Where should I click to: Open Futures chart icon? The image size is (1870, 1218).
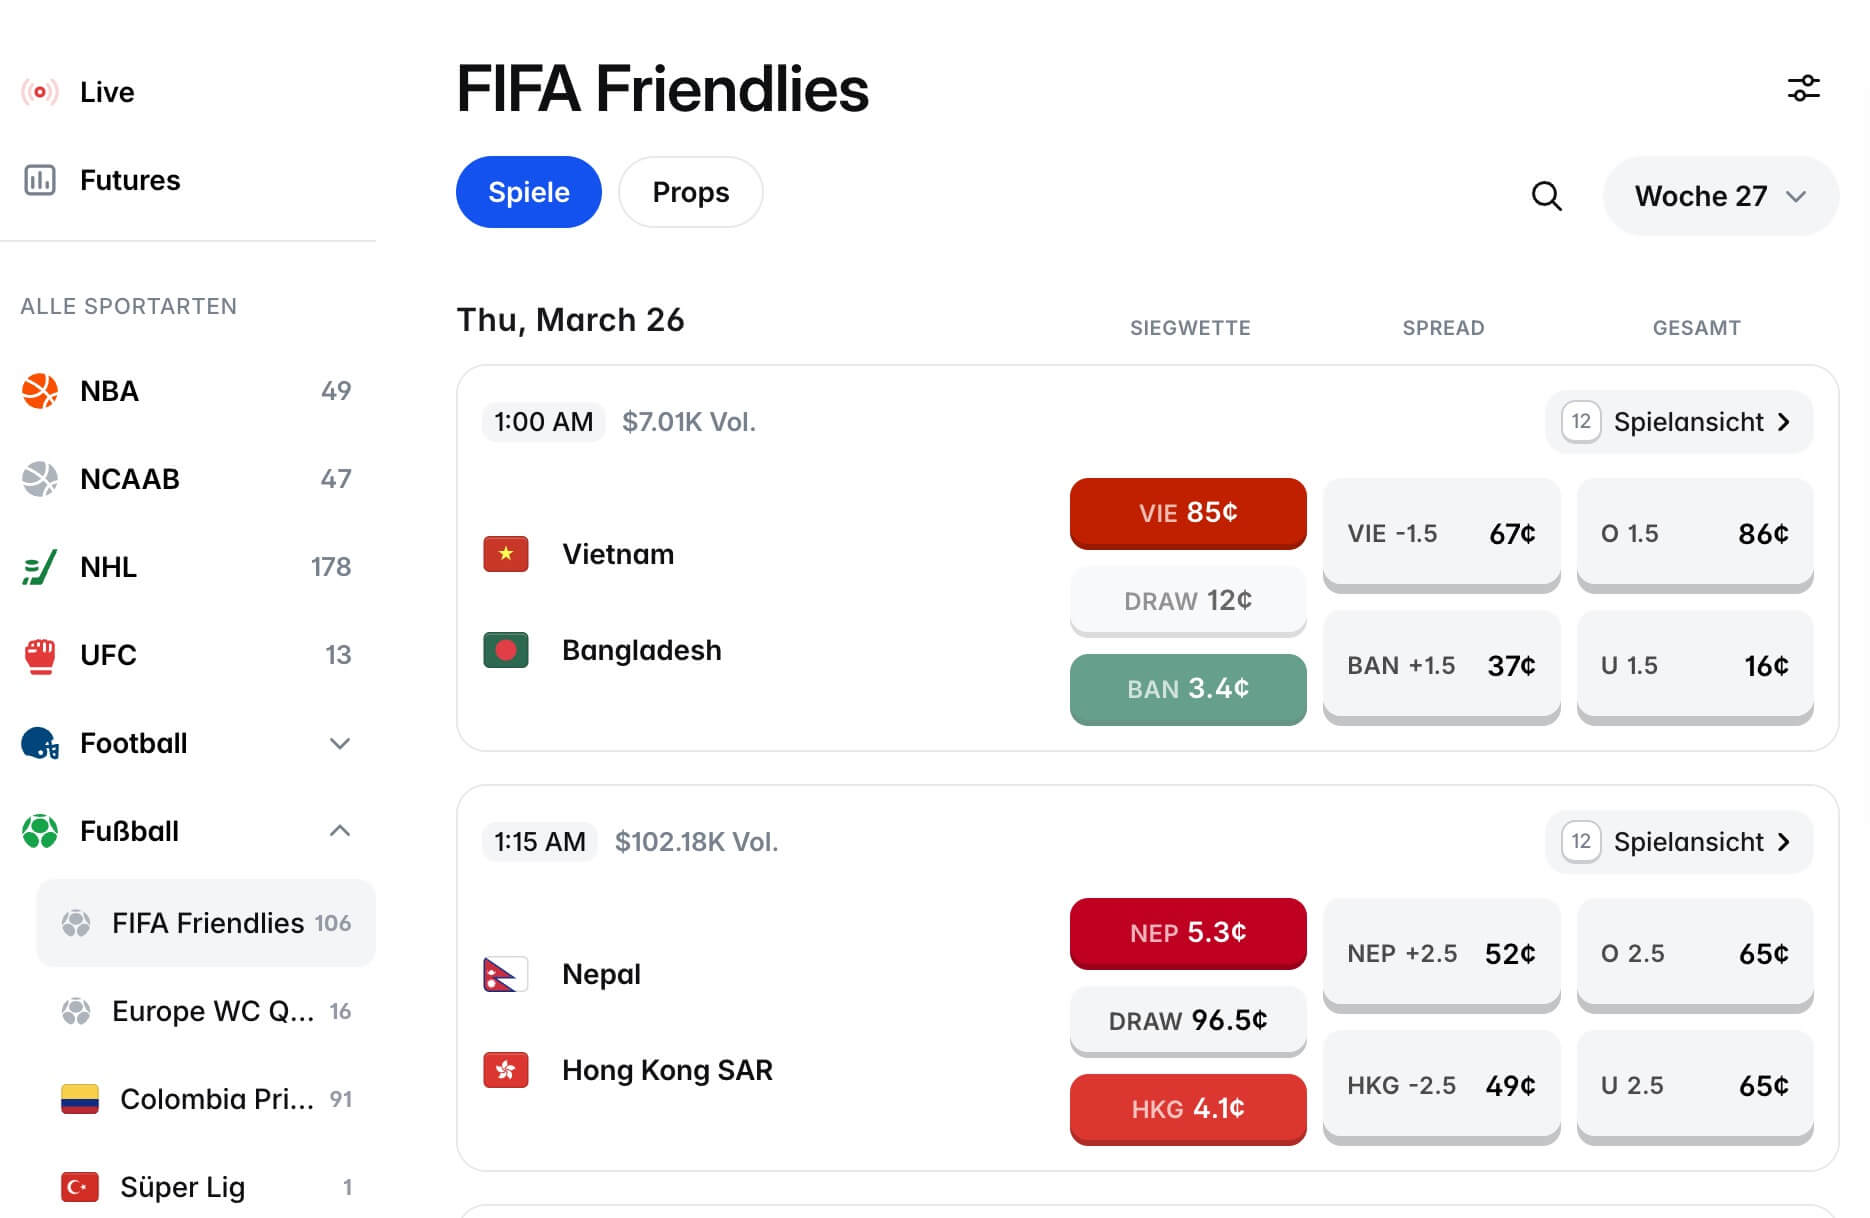point(40,180)
